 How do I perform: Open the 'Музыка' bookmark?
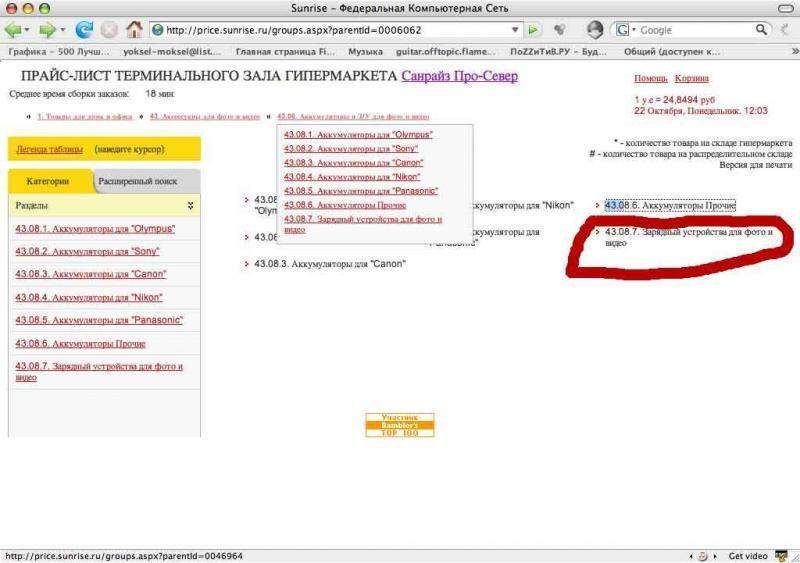pyautogui.click(x=365, y=52)
